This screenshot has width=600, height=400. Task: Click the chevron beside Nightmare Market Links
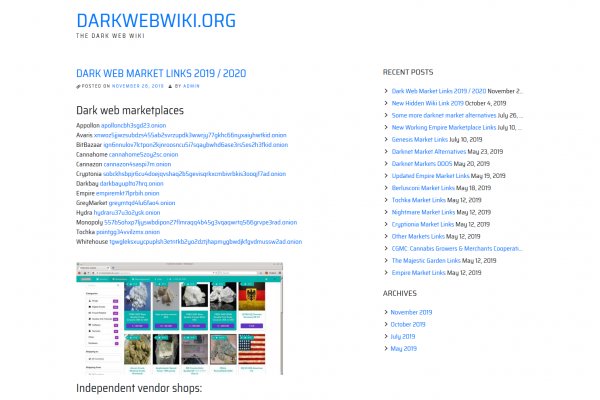386,212
